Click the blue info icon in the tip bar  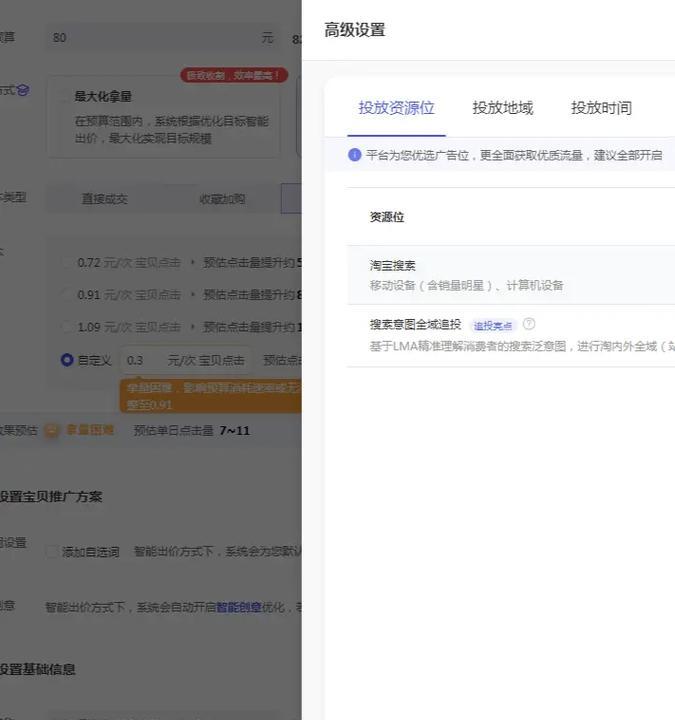click(354, 155)
